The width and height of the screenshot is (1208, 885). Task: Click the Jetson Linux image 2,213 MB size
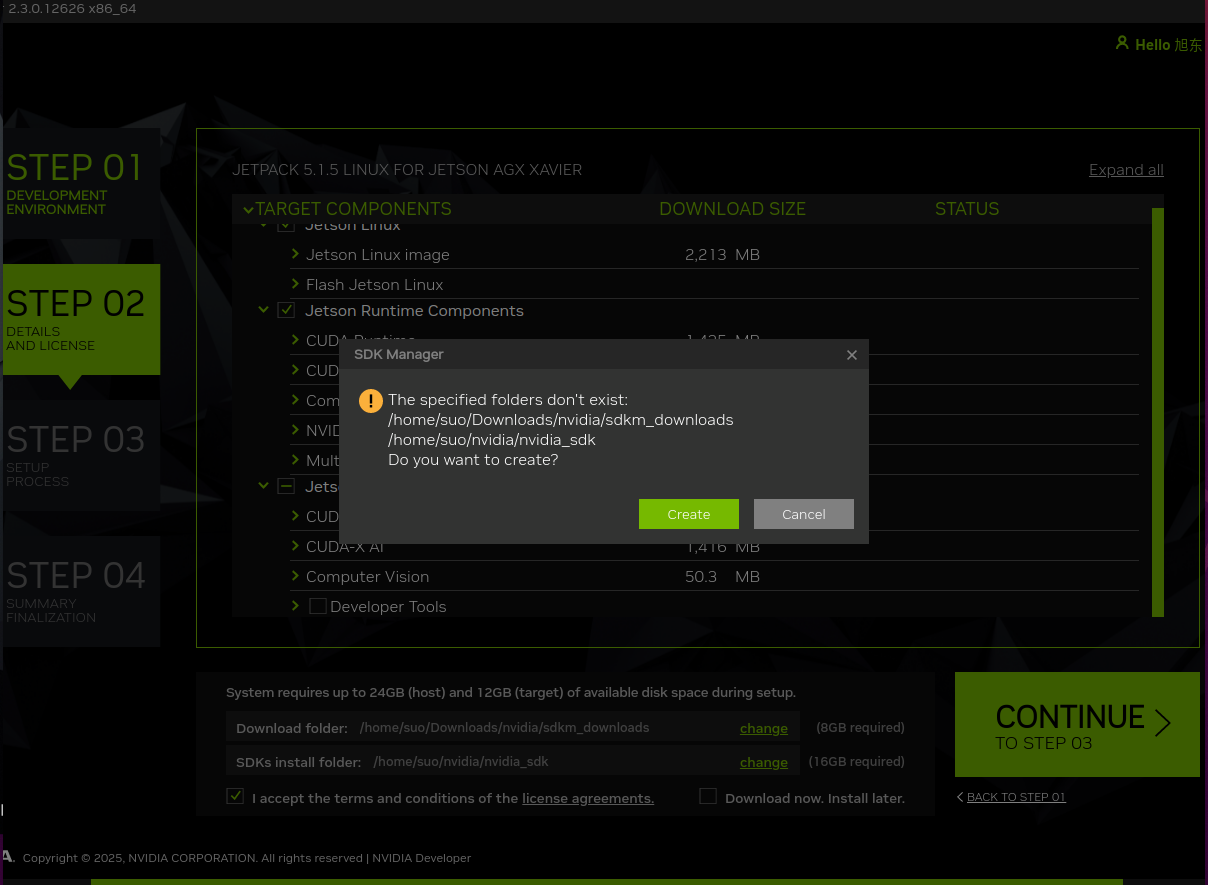coord(722,254)
